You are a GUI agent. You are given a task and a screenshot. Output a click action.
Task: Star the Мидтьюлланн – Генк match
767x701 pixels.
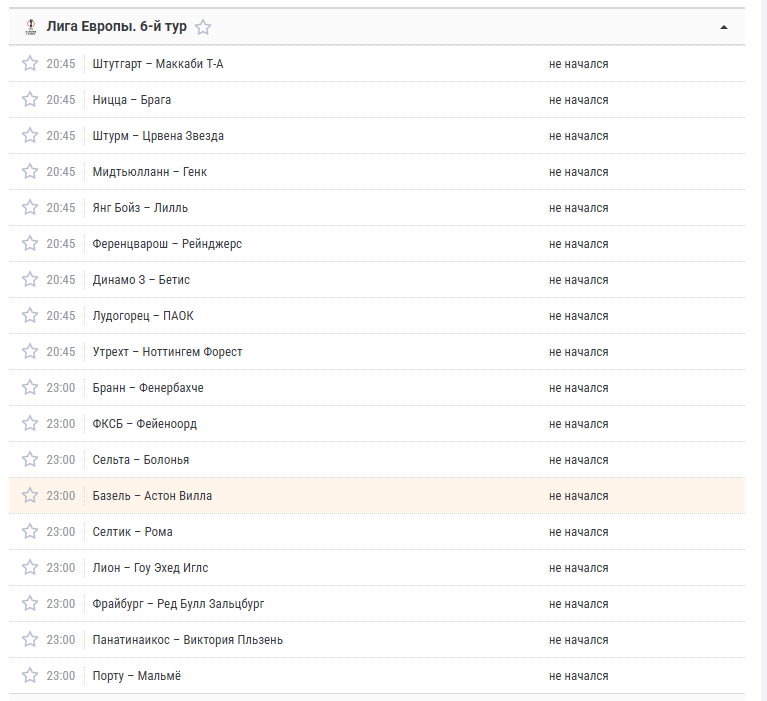(30, 171)
